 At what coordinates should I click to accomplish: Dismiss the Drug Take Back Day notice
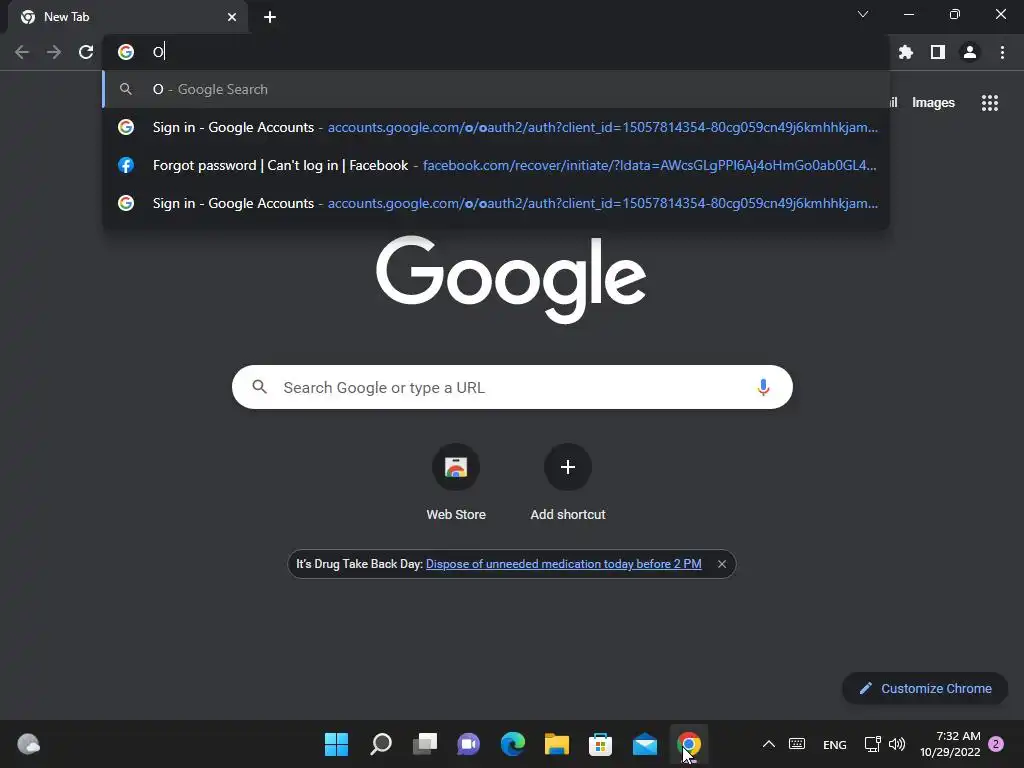(x=722, y=564)
